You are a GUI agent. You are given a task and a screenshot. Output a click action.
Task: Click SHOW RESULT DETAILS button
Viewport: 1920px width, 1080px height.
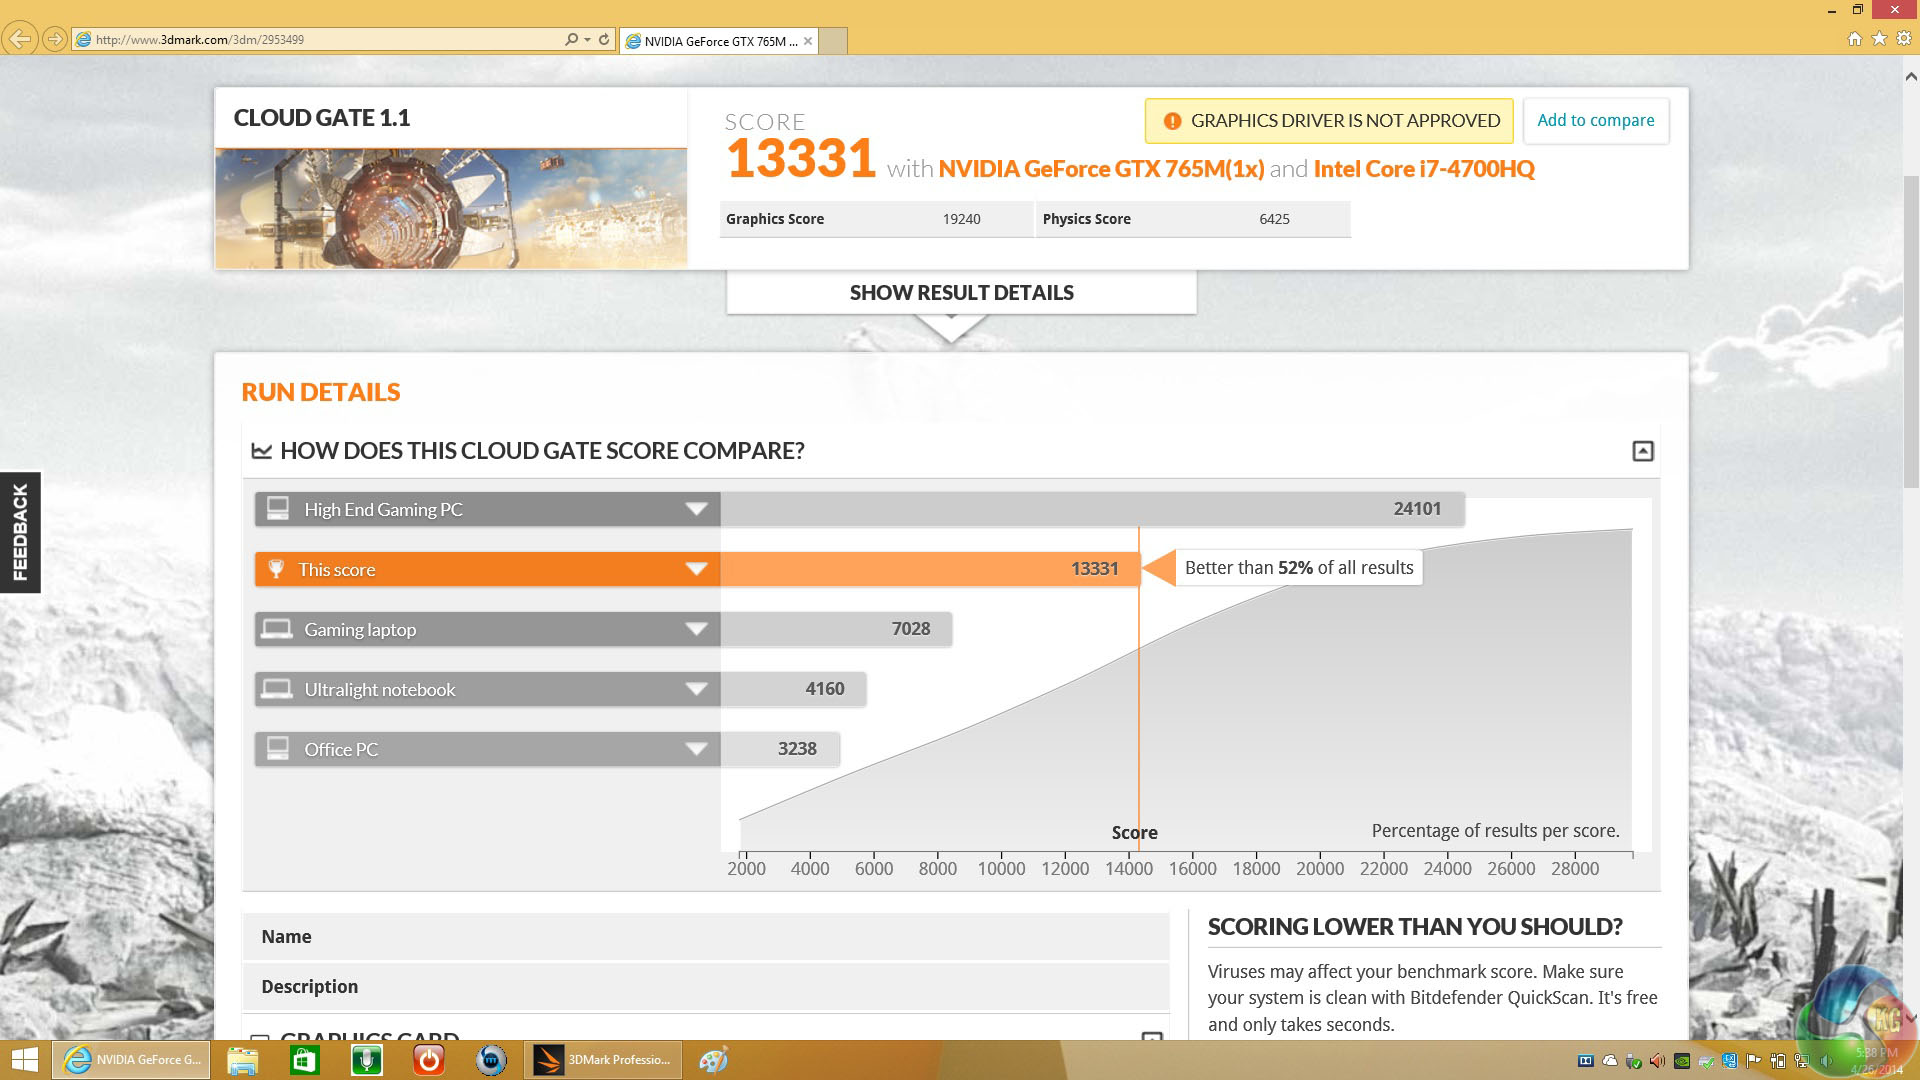[x=961, y=293]
